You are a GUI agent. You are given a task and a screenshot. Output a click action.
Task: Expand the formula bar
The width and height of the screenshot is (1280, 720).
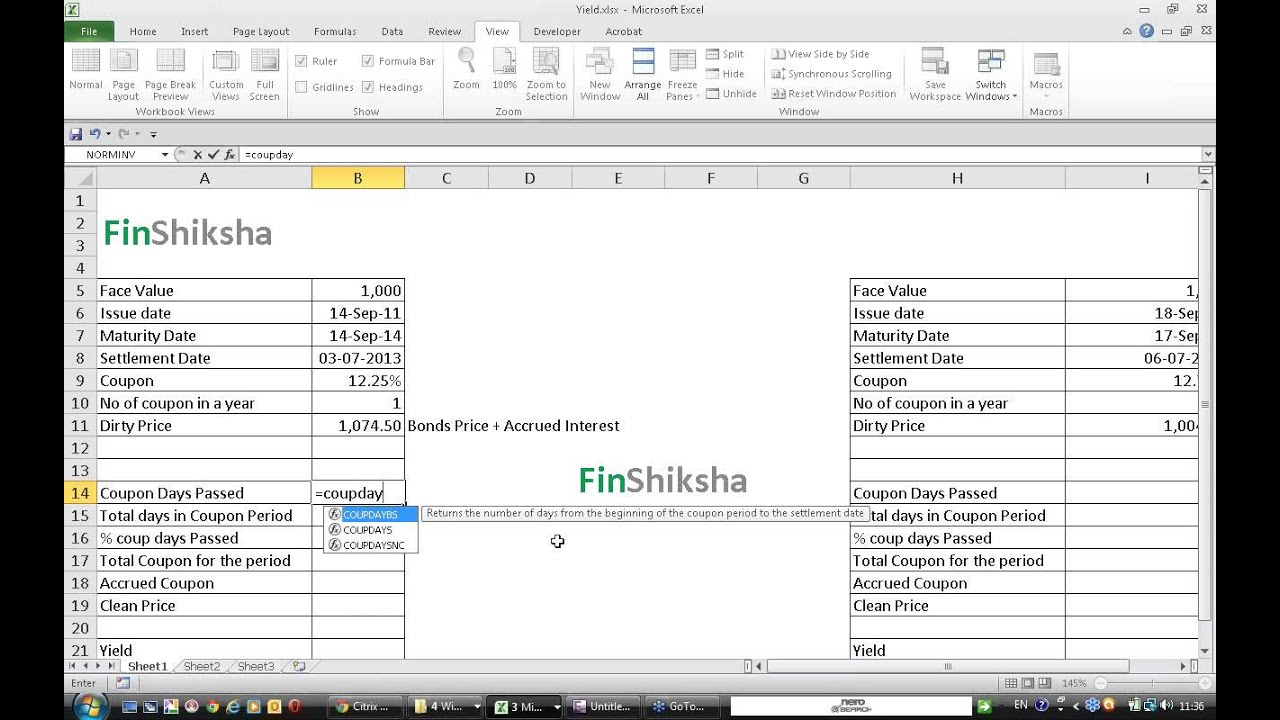click(1208, 155)
